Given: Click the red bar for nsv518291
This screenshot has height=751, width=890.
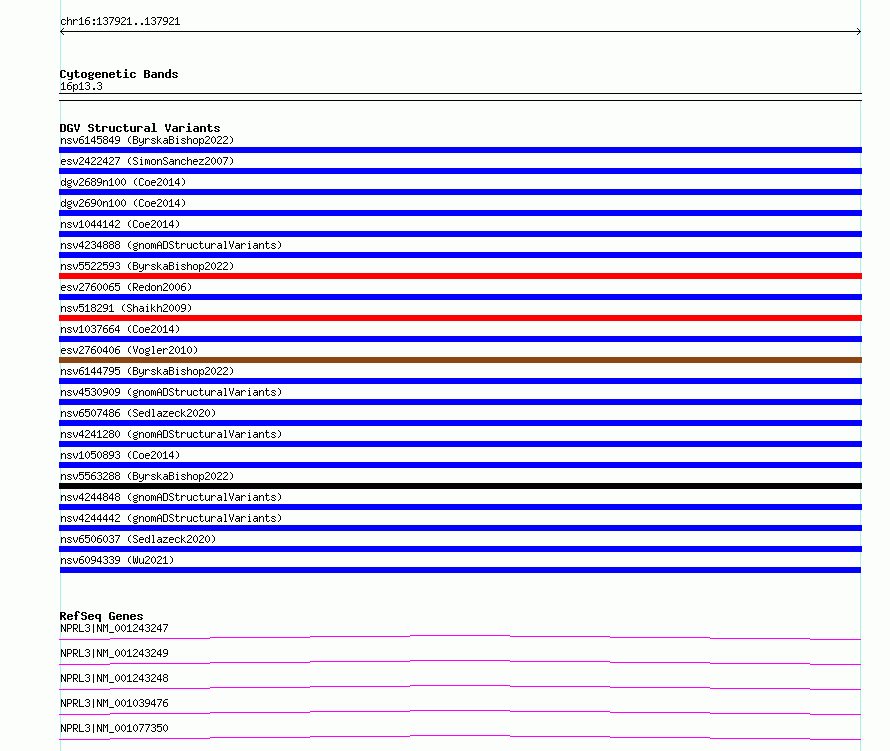Looking at the screenshot, I should [x=460, y=318].
